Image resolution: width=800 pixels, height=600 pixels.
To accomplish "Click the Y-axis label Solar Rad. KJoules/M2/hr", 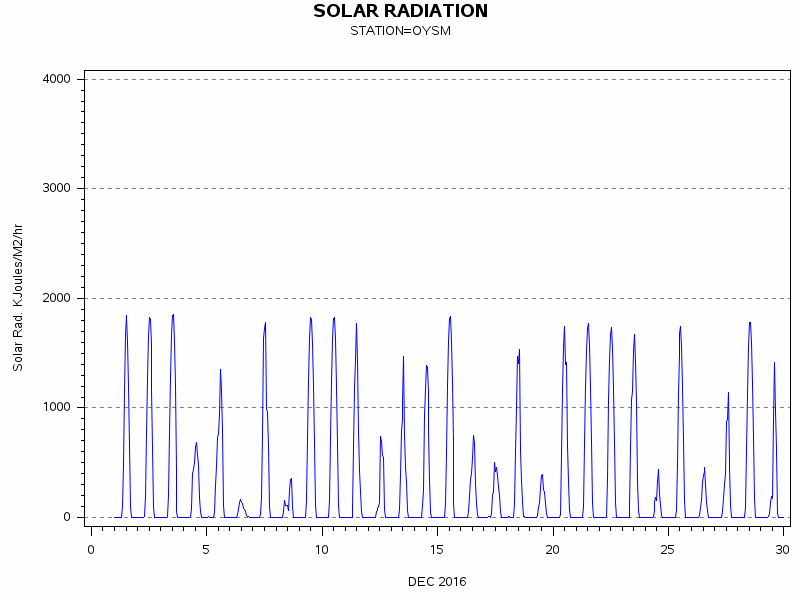I will pyautogui.click(x=18, y=297).
